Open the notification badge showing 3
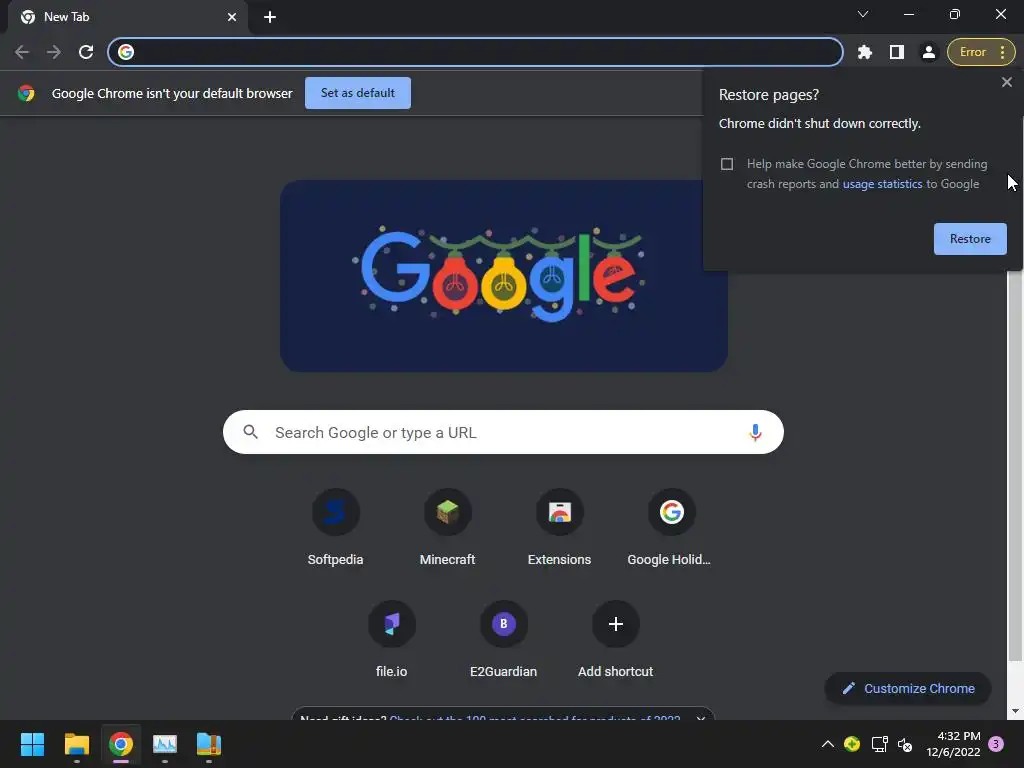Viewport: 1024px width, 768px height. [x=996, y=743]
